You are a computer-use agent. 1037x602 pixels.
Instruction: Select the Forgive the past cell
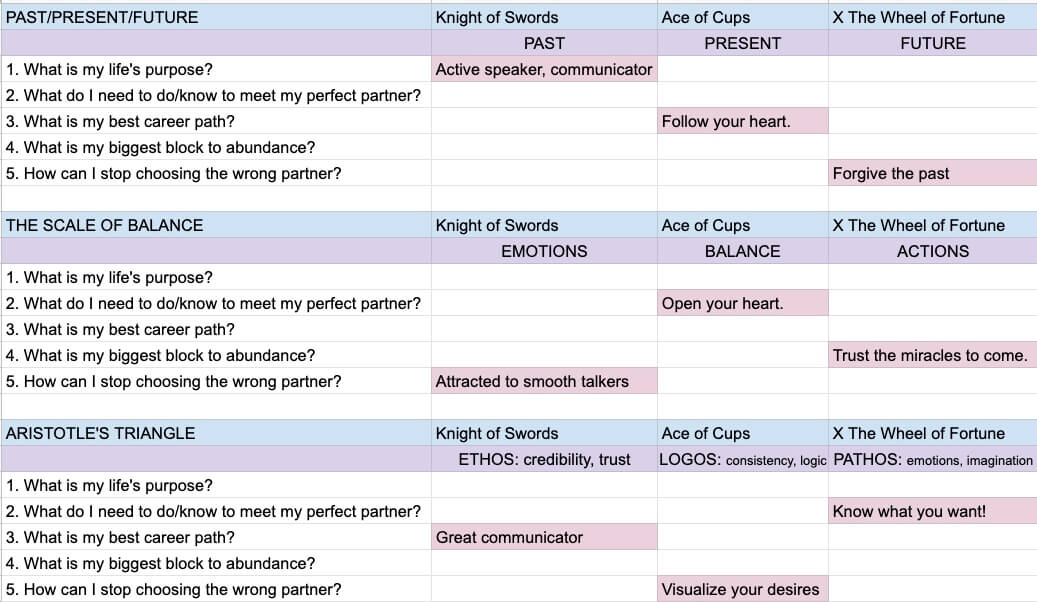pyautogui.click(x=932, y=173)
